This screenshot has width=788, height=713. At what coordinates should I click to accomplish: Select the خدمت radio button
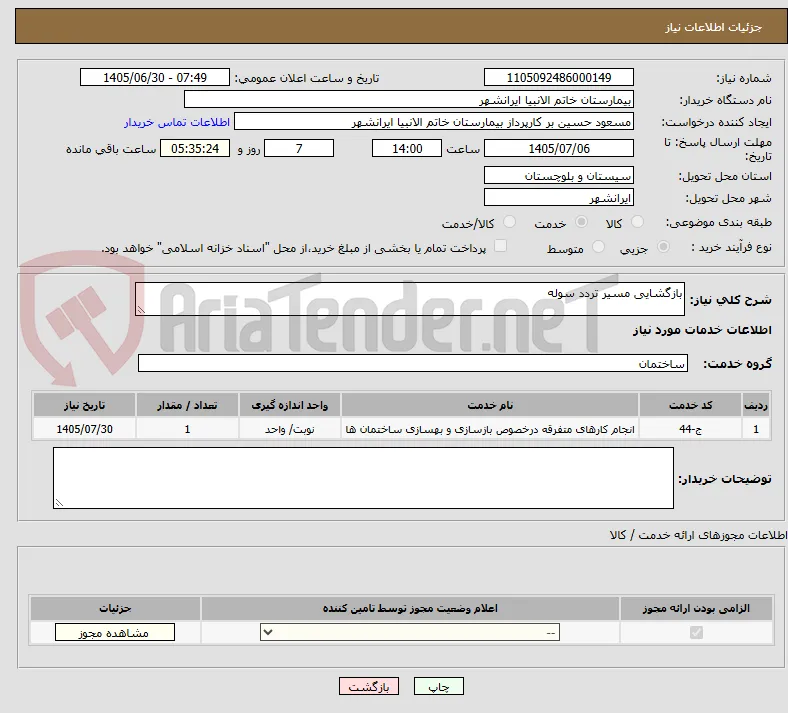[581, 222]
